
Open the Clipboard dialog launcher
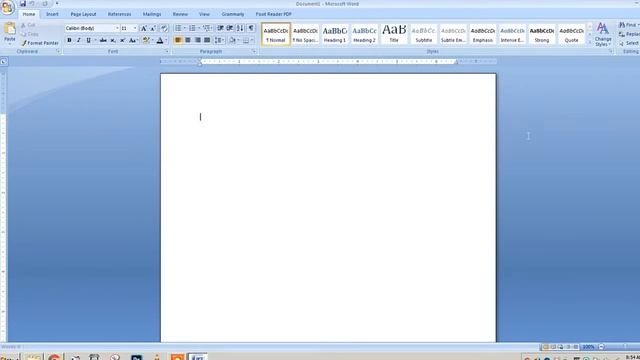(x=58, y=52)
